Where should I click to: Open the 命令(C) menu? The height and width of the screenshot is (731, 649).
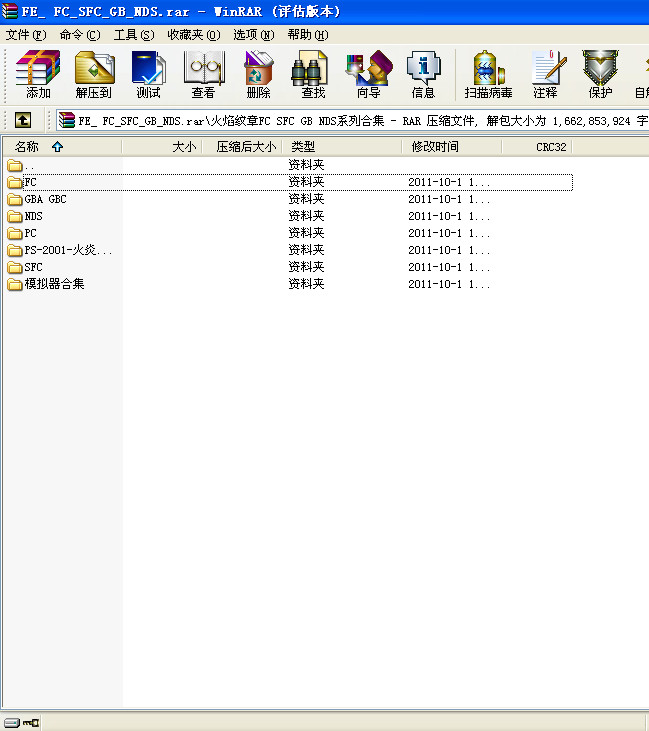pos(80,35)
